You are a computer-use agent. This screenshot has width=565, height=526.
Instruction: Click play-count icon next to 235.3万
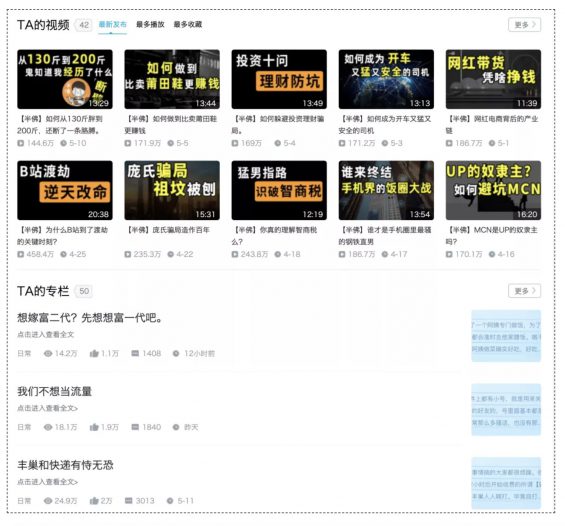pyautogui.click(x=128, y=254)
